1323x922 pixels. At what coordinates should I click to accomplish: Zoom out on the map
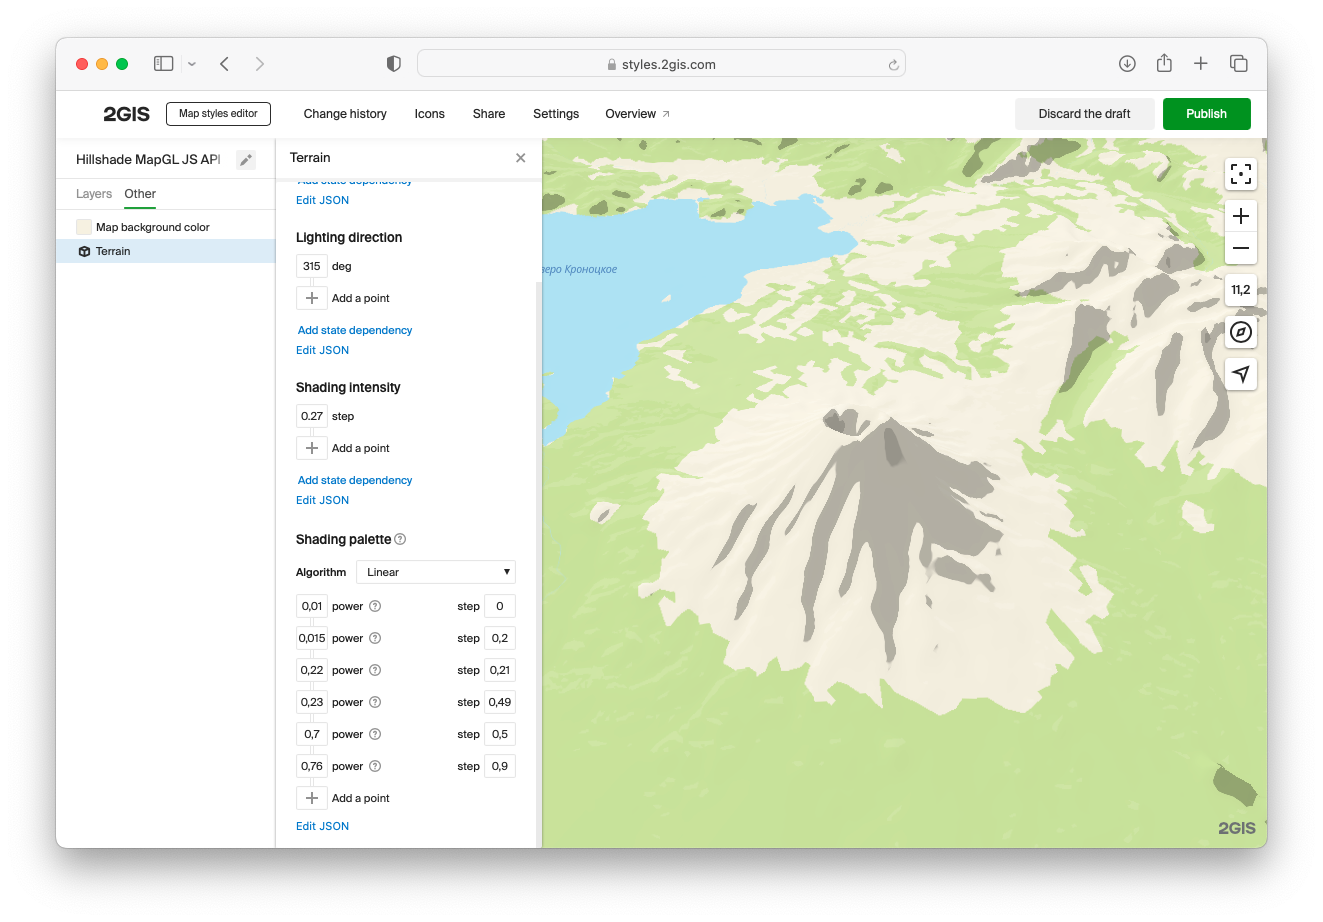pyautogui.click(x=1240, y=248)
